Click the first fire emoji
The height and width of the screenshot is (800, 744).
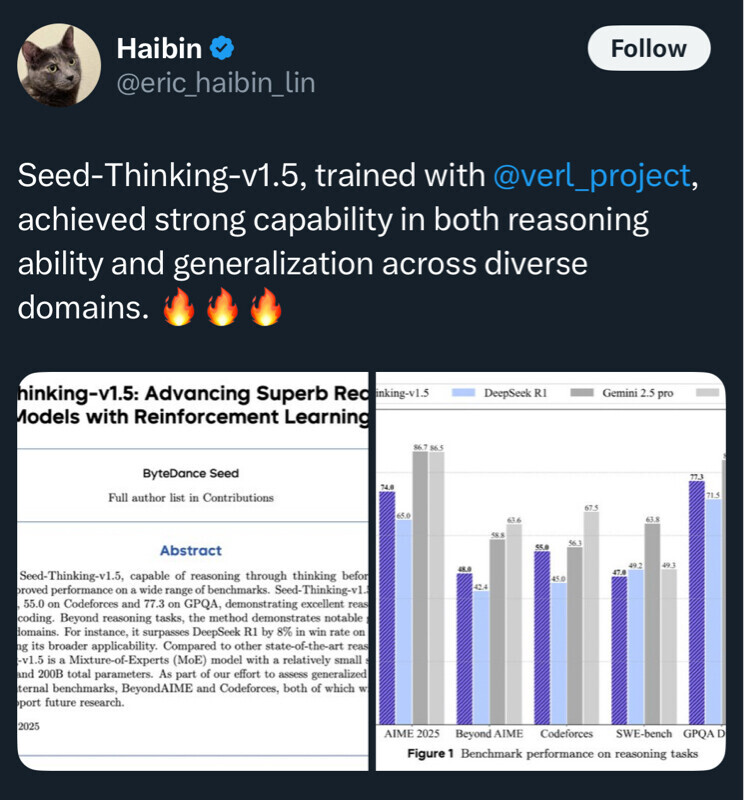177,307
